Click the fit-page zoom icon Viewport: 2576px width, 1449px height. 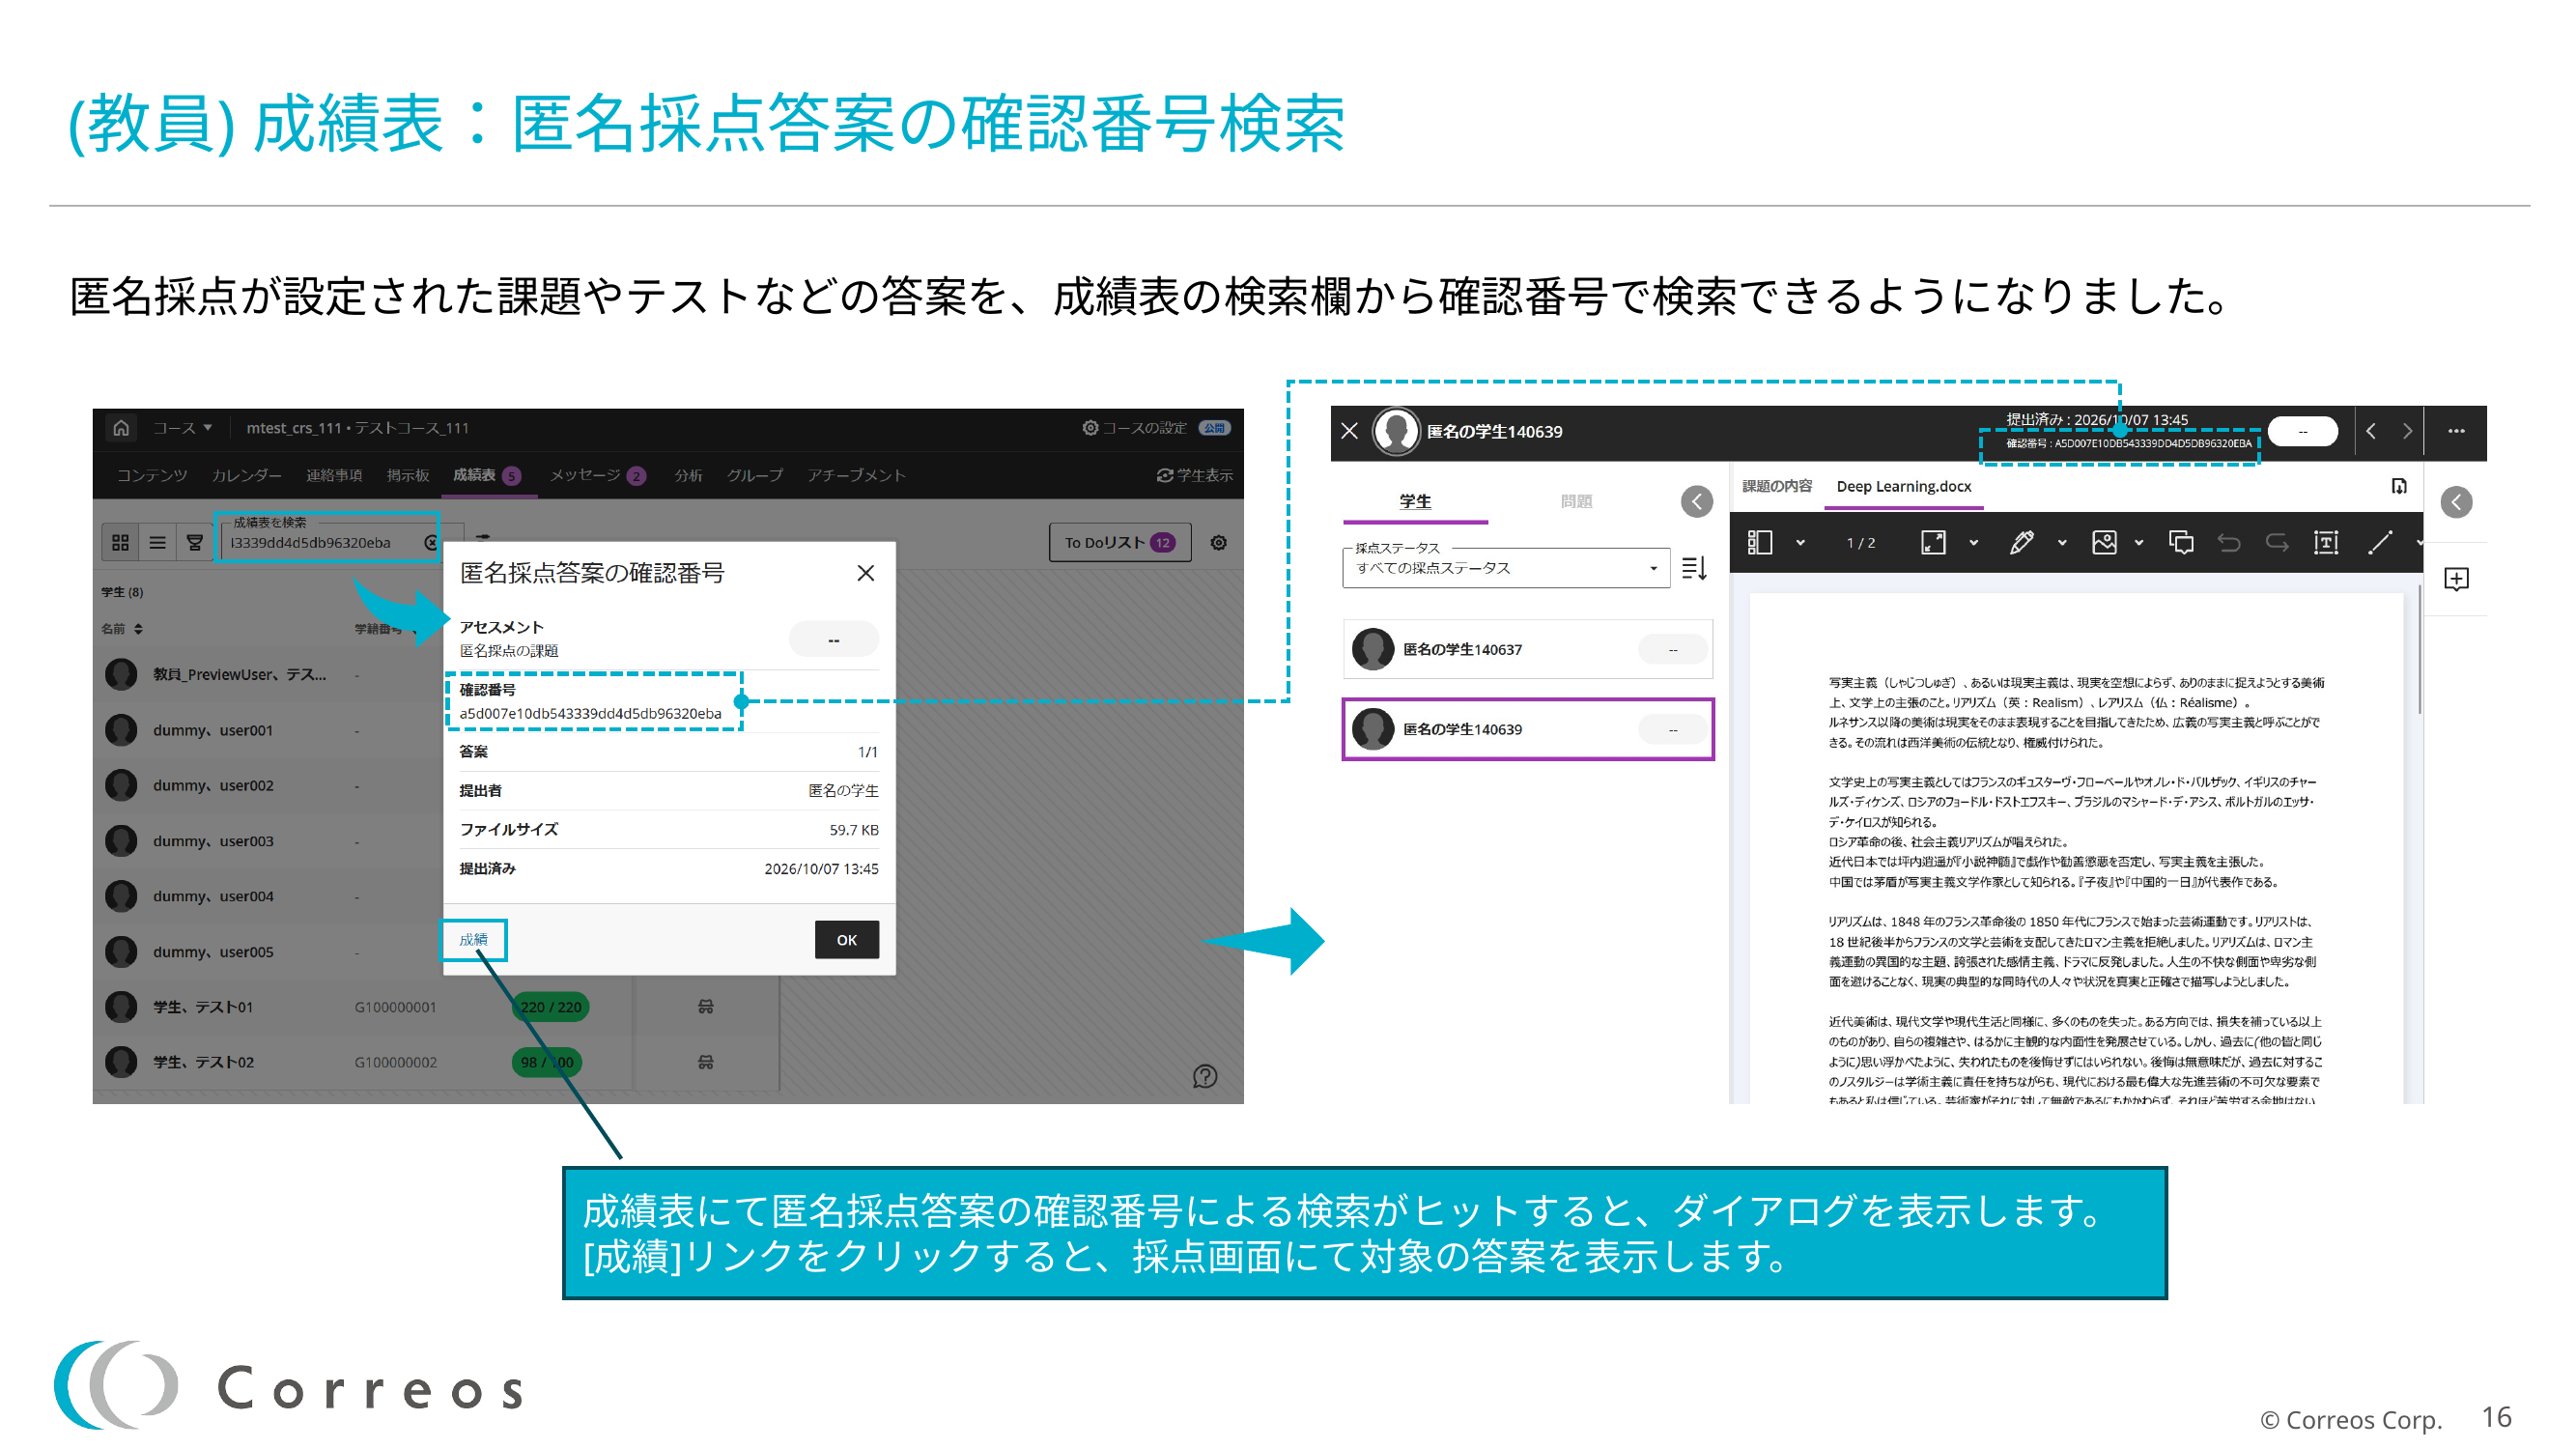point(1933,542)
